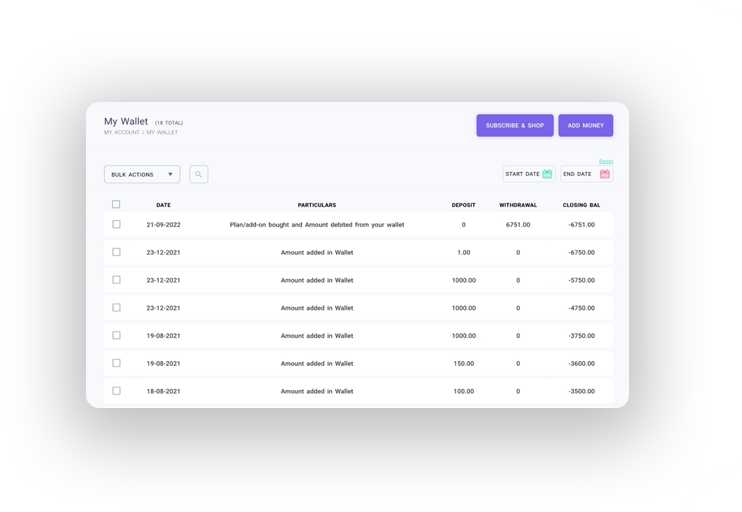
Task: Click the Start Date field
Action: pyautogui.click(x=522, y=174)
